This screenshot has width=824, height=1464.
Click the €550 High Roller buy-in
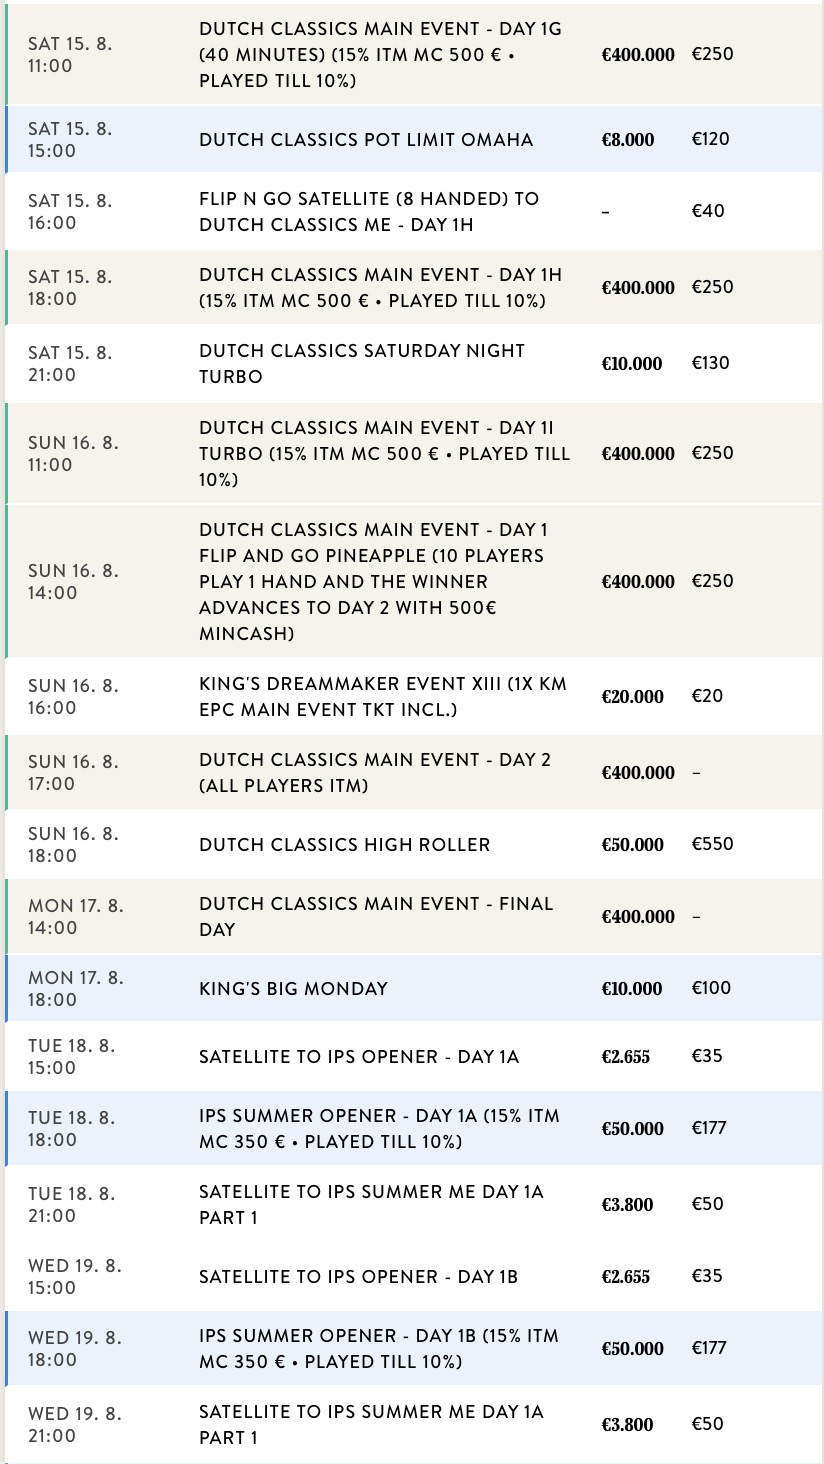712,844
